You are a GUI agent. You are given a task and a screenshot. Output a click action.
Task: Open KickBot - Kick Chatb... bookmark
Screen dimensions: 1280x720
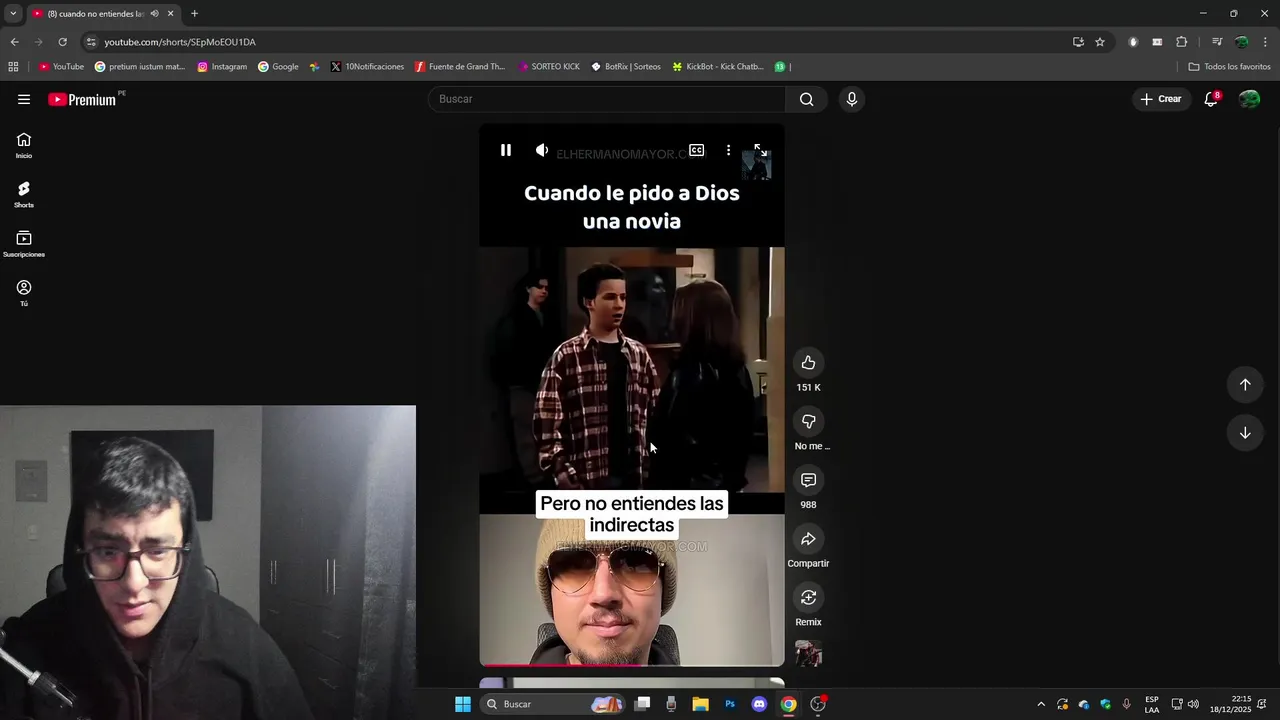pos(718,67)
